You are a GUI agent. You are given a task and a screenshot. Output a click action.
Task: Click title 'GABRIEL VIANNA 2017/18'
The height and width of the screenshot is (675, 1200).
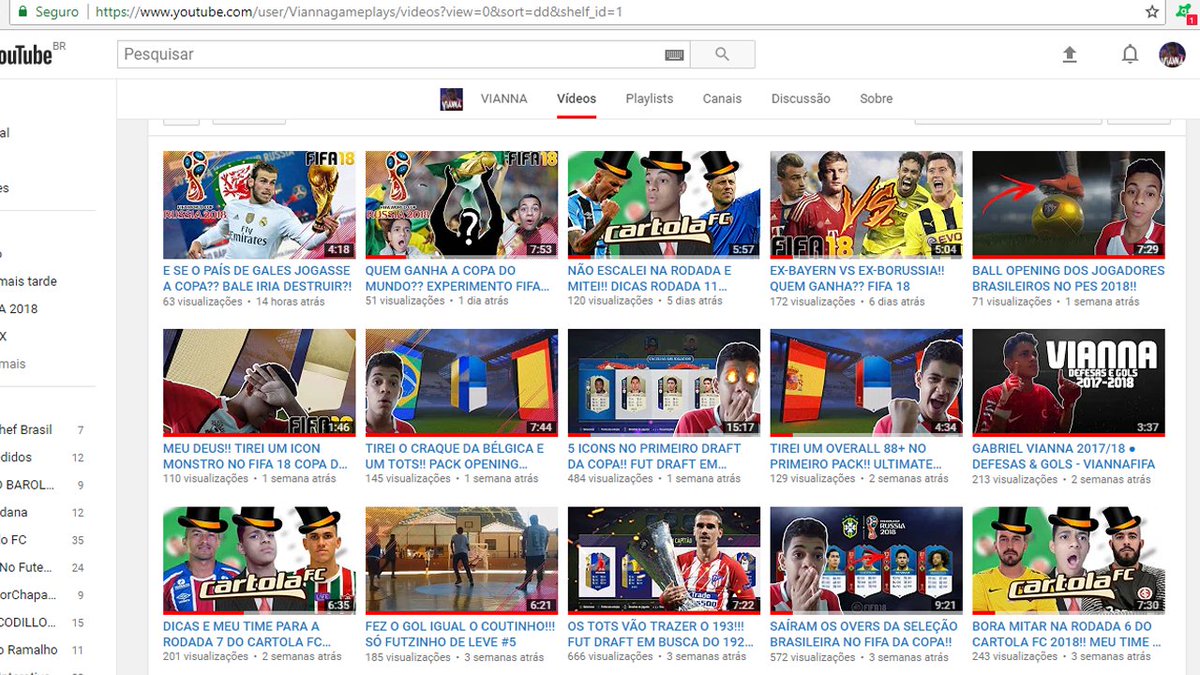pyautogui.click(x=1063, y=456)
